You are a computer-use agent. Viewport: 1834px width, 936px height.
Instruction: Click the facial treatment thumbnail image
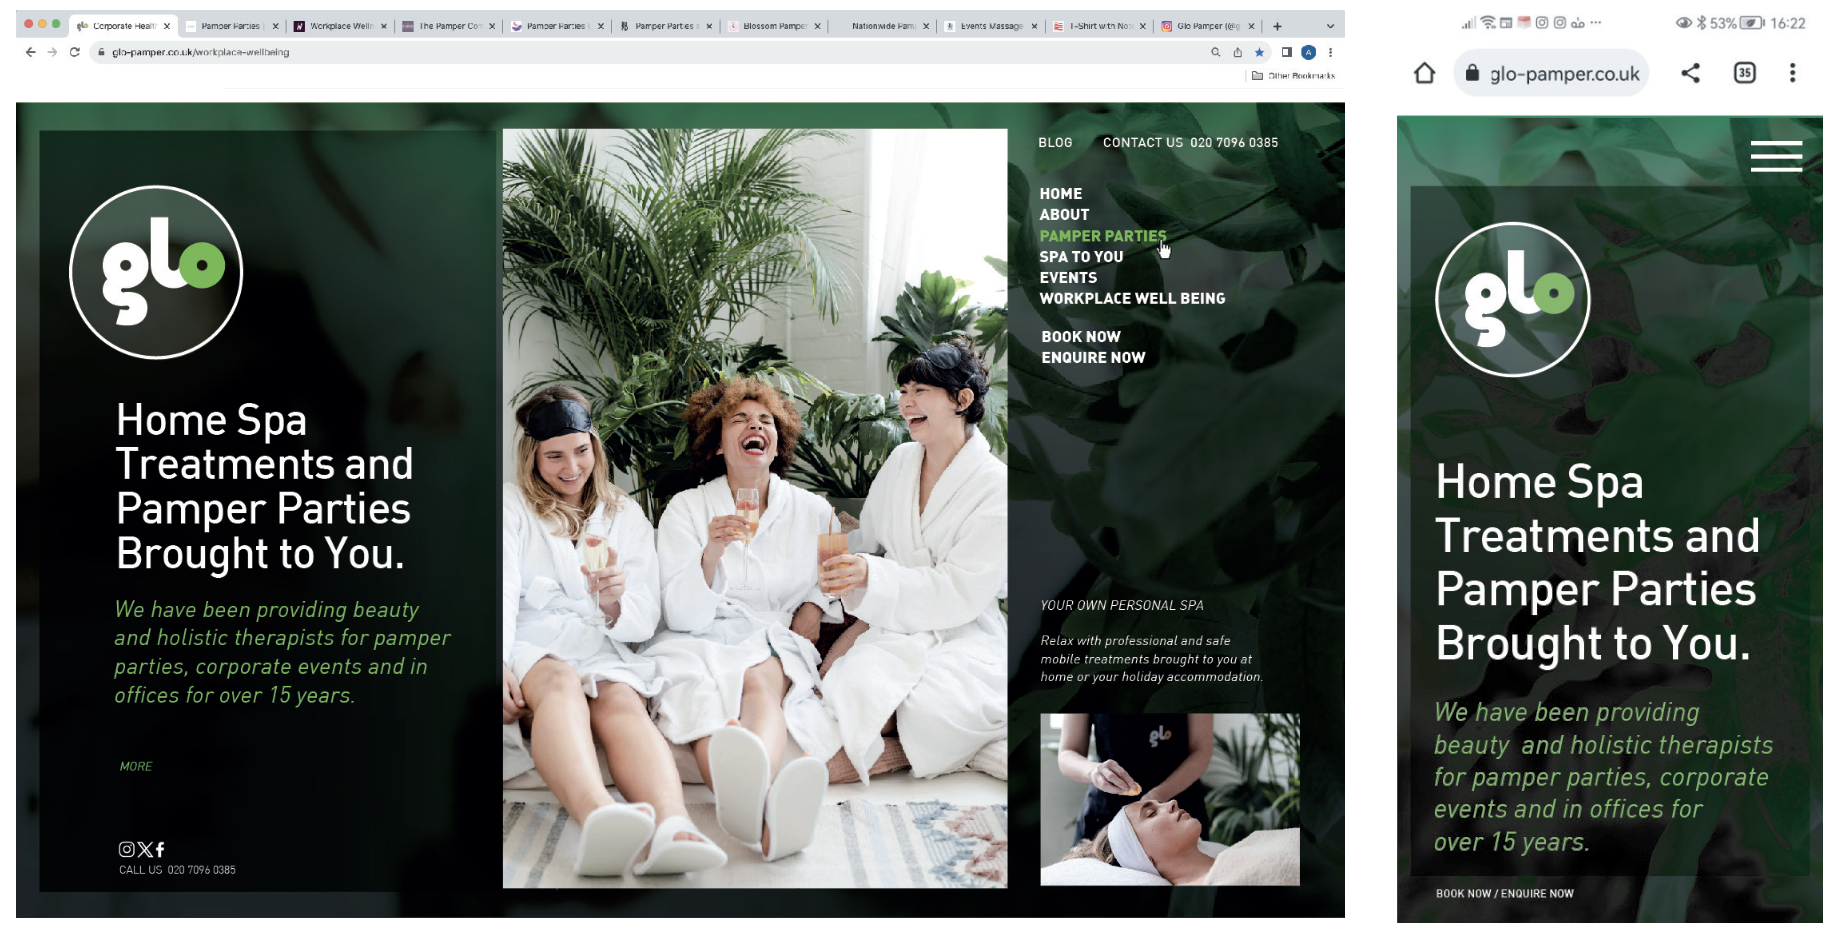1170,799
